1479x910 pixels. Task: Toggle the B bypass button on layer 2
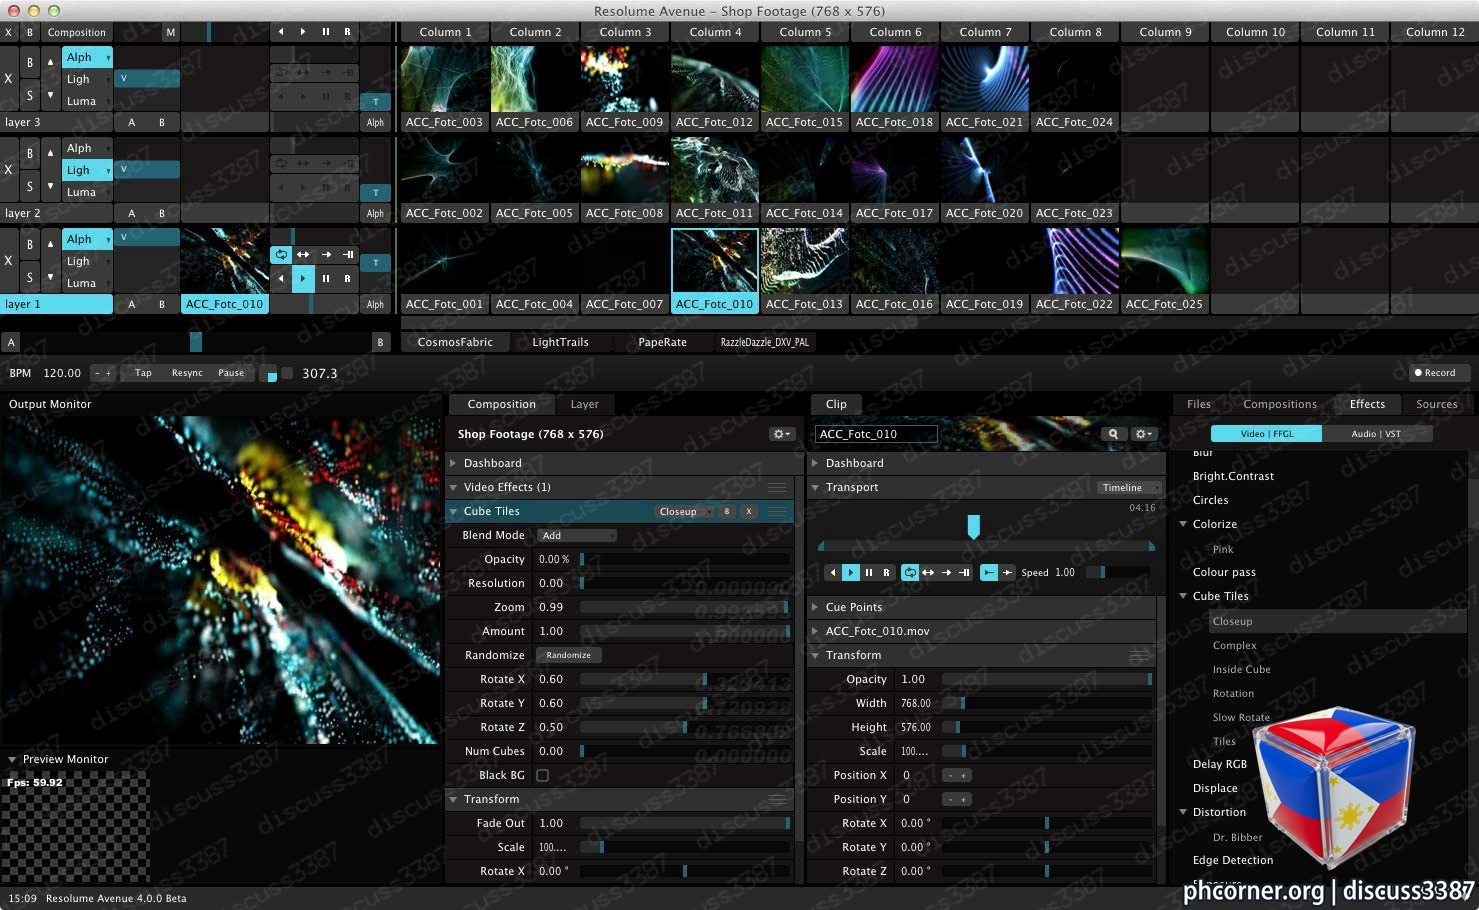(29, 153)
